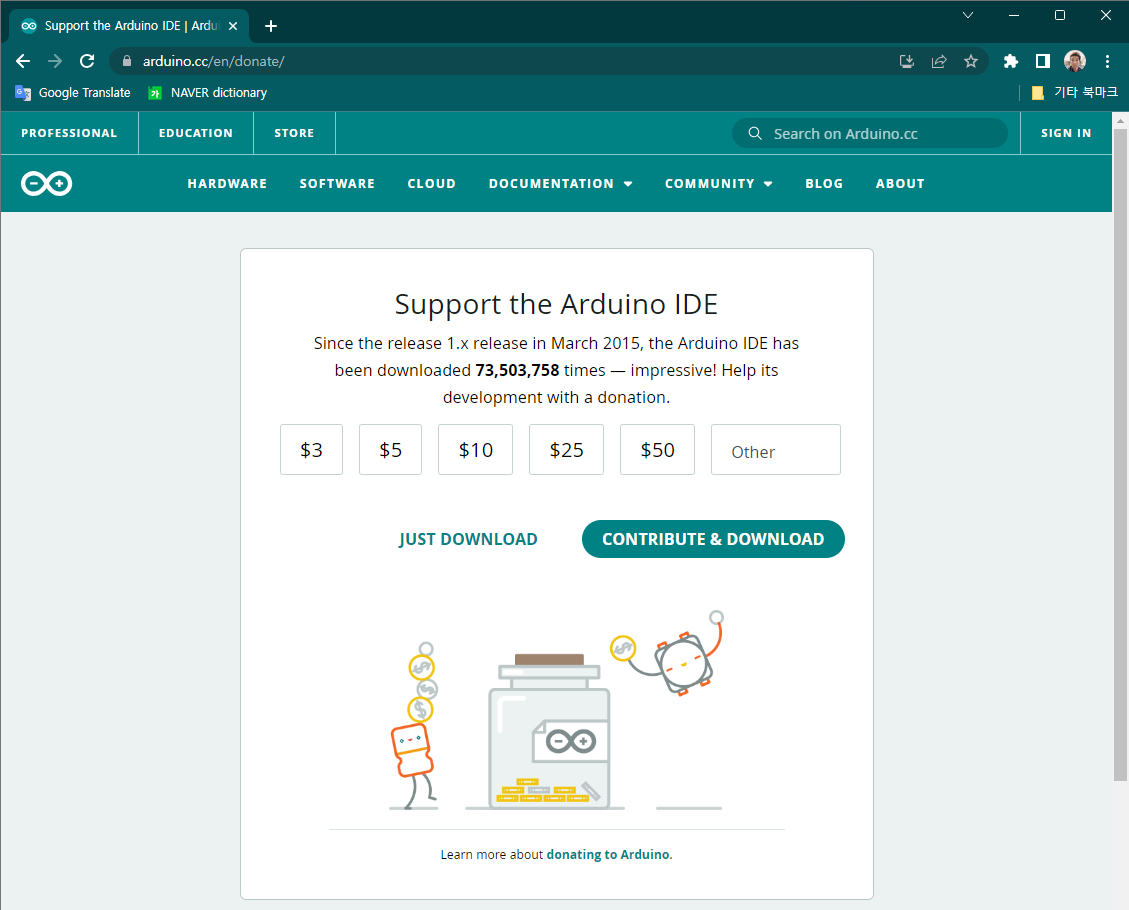Open the Education section
1129x910 pixels.
click(196, 133)
